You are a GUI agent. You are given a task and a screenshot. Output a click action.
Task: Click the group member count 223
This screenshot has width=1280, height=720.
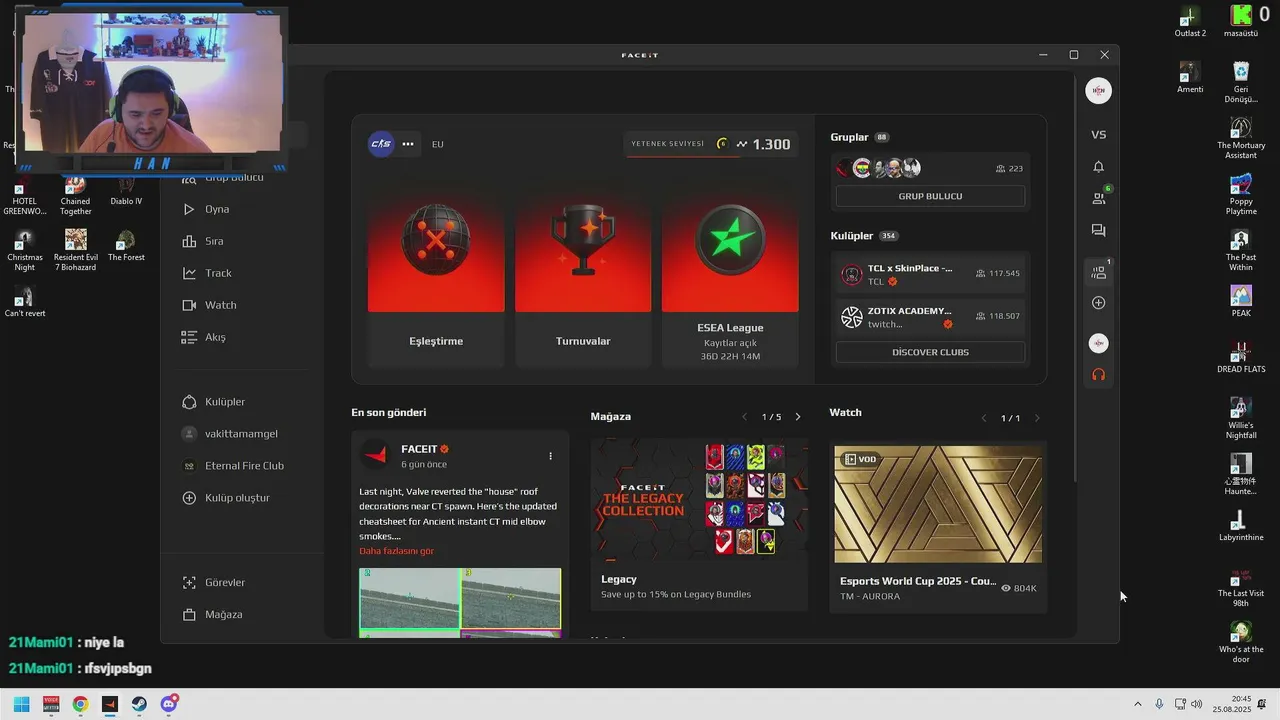click(x=1009, y=169)
